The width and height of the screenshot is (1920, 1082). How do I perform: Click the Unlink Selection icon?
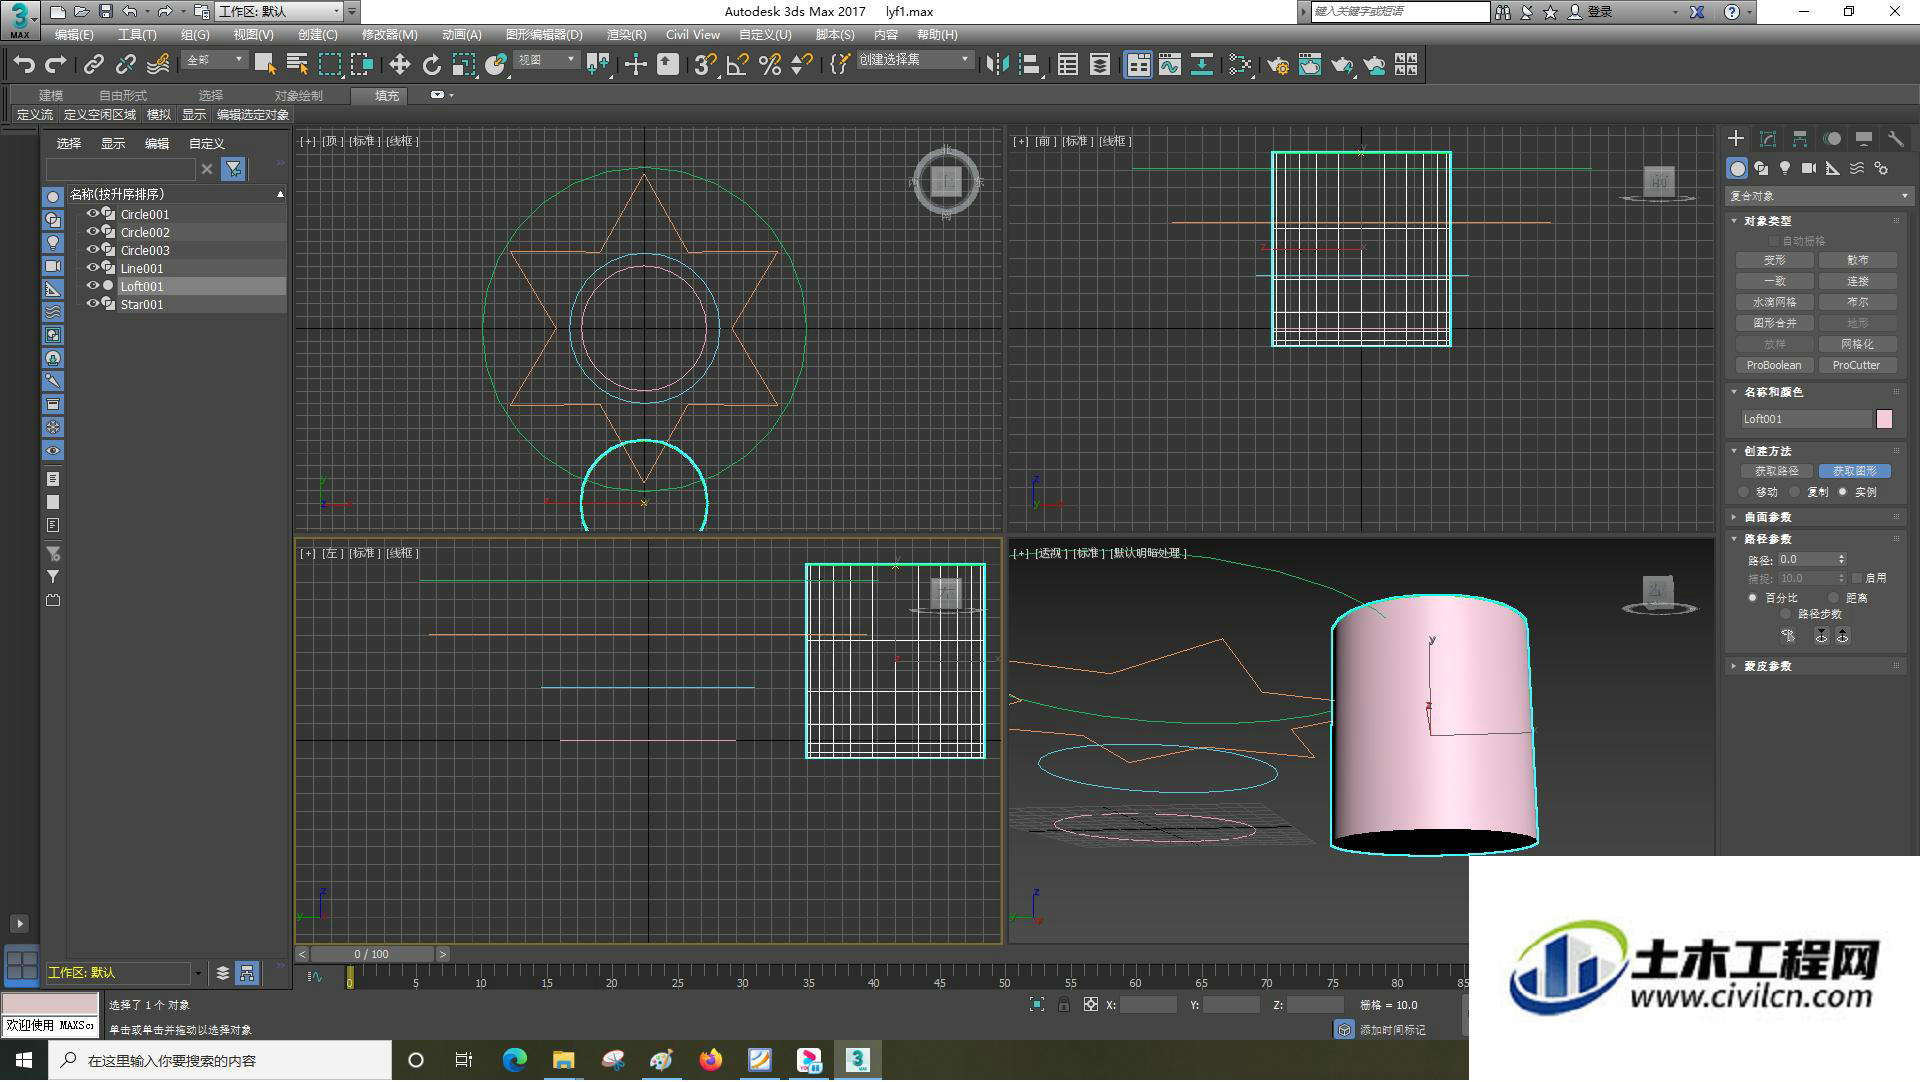click(x=125, y=65)
